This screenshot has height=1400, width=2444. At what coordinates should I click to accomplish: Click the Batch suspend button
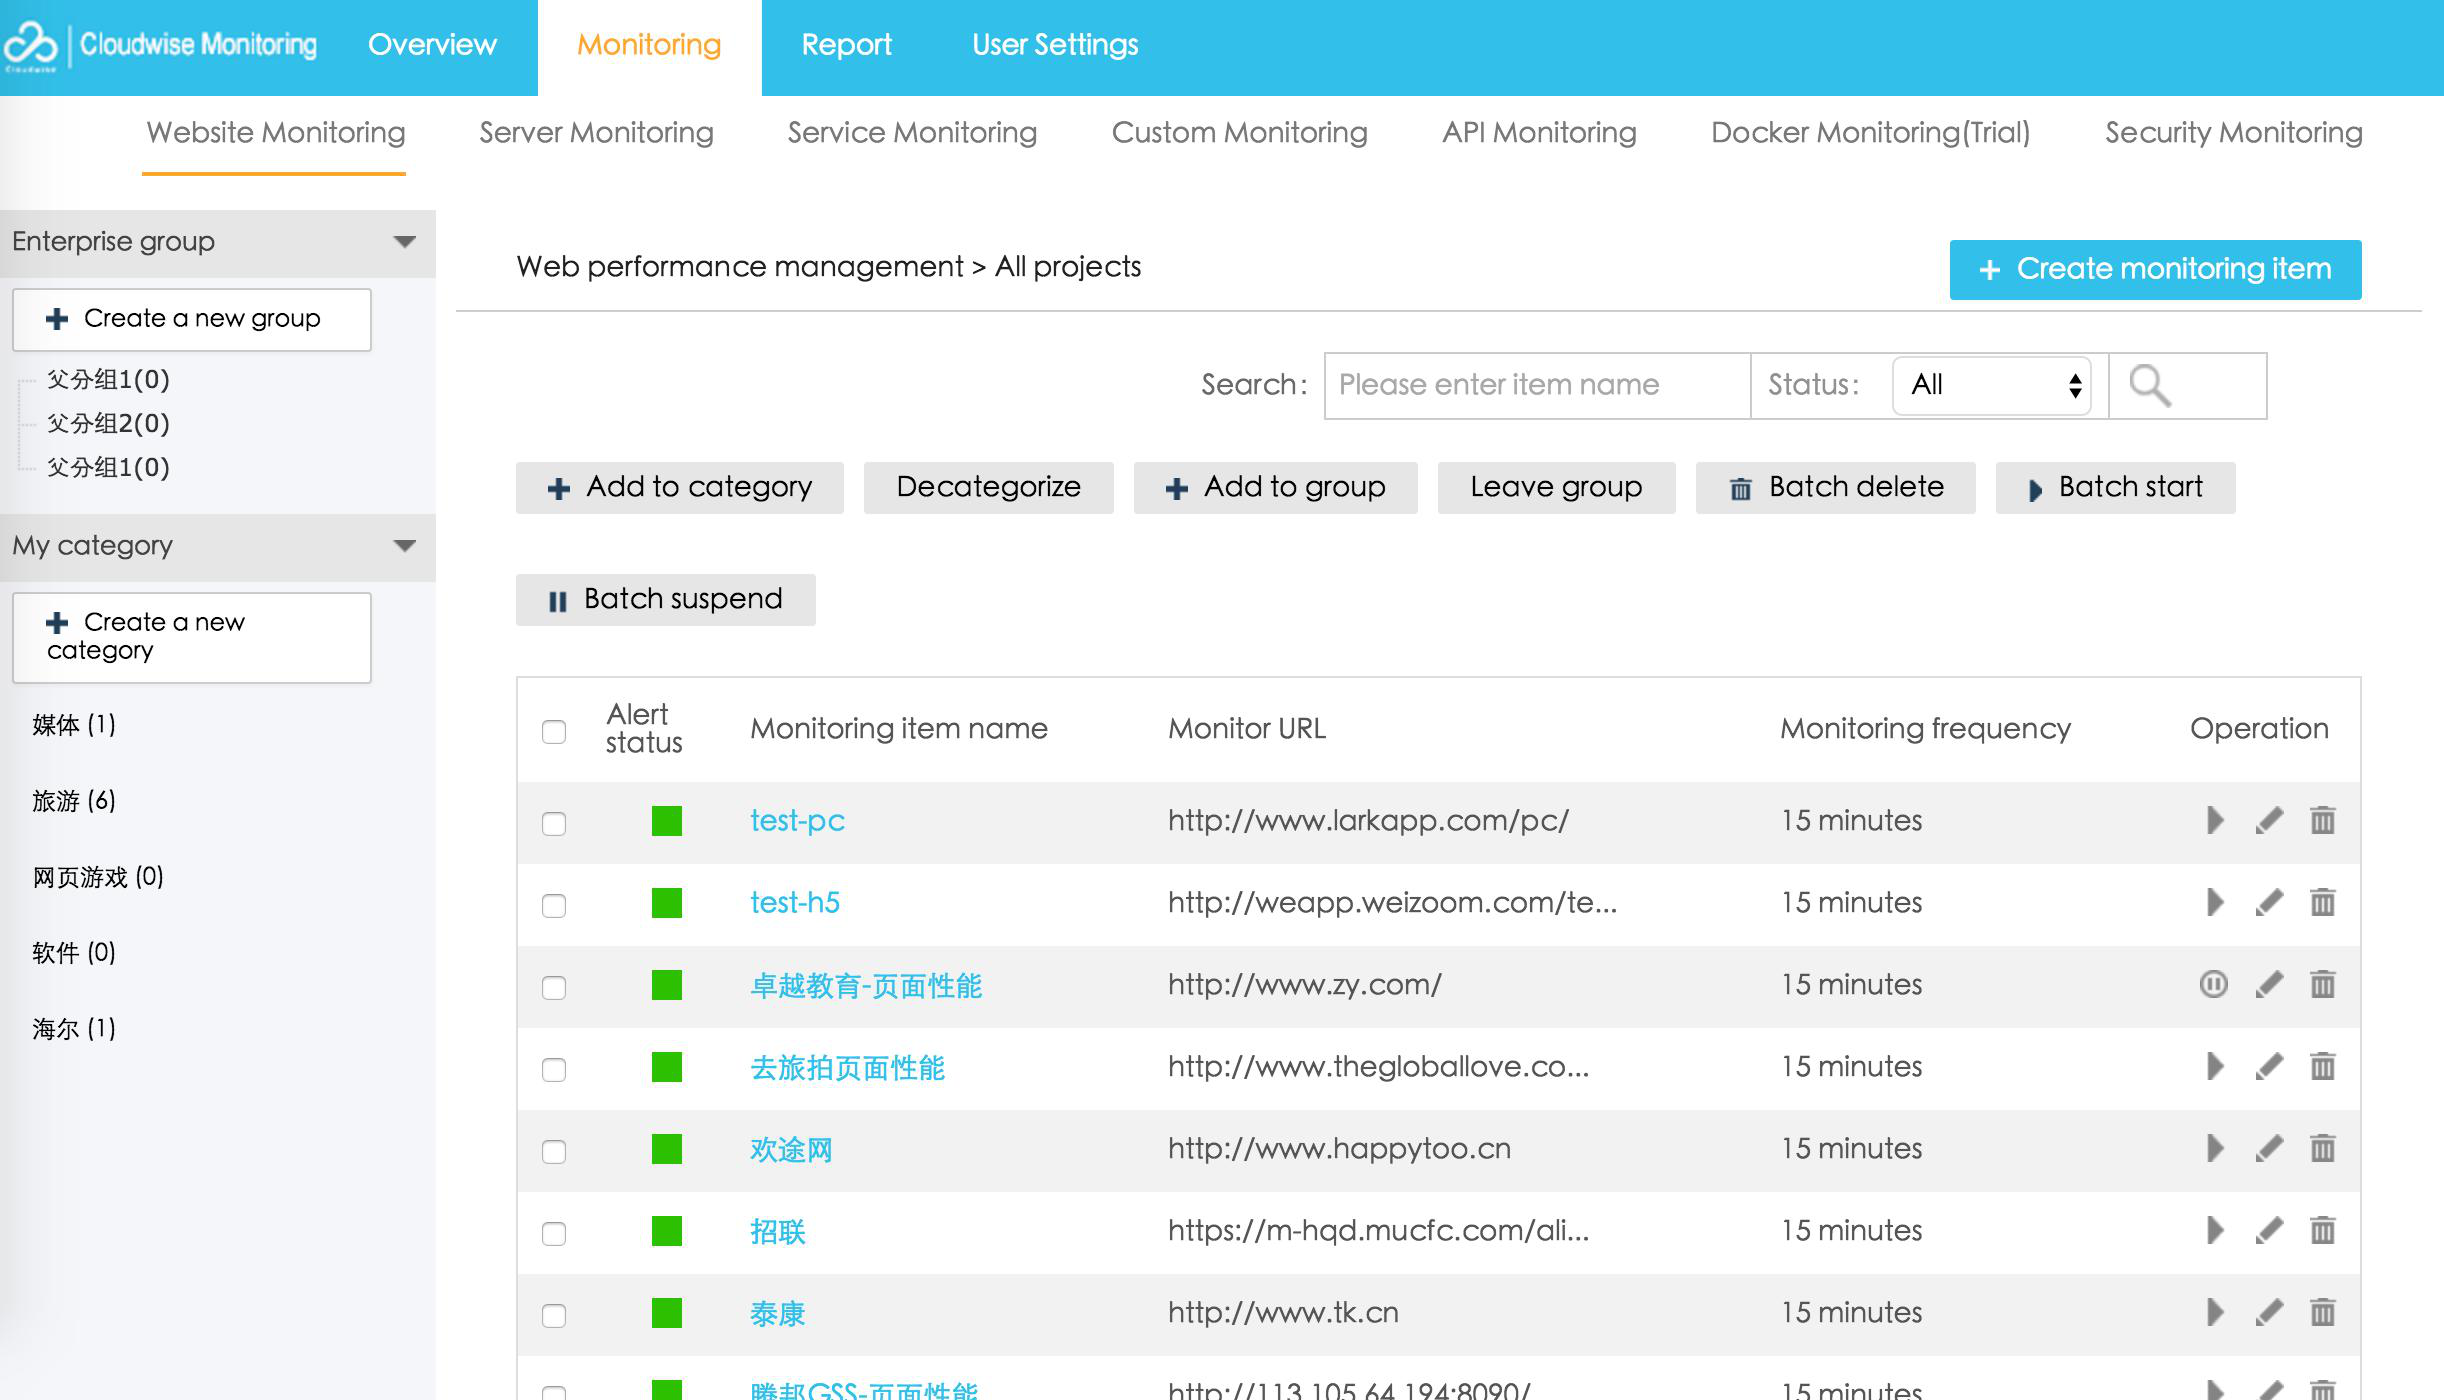pos(665,599)
